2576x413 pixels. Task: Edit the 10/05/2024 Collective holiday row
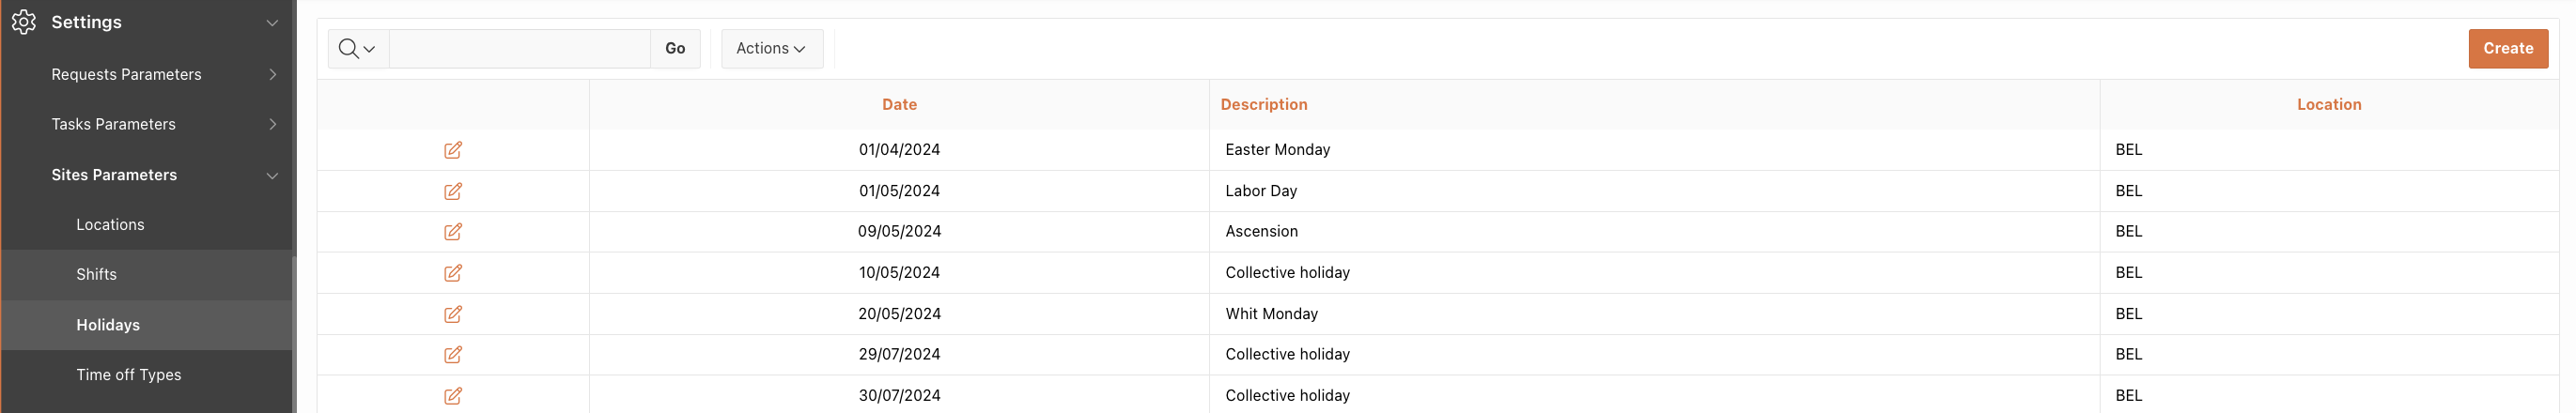(x=453, y=273)
